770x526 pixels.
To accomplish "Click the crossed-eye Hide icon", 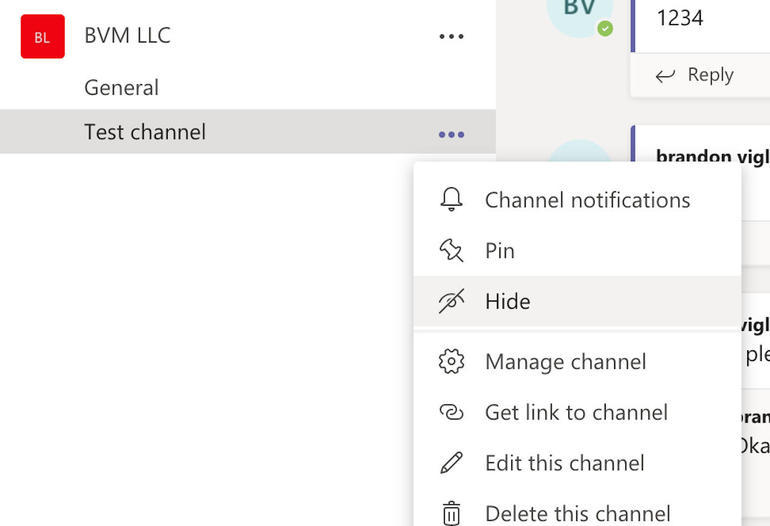I will click(x=452, y=301).
